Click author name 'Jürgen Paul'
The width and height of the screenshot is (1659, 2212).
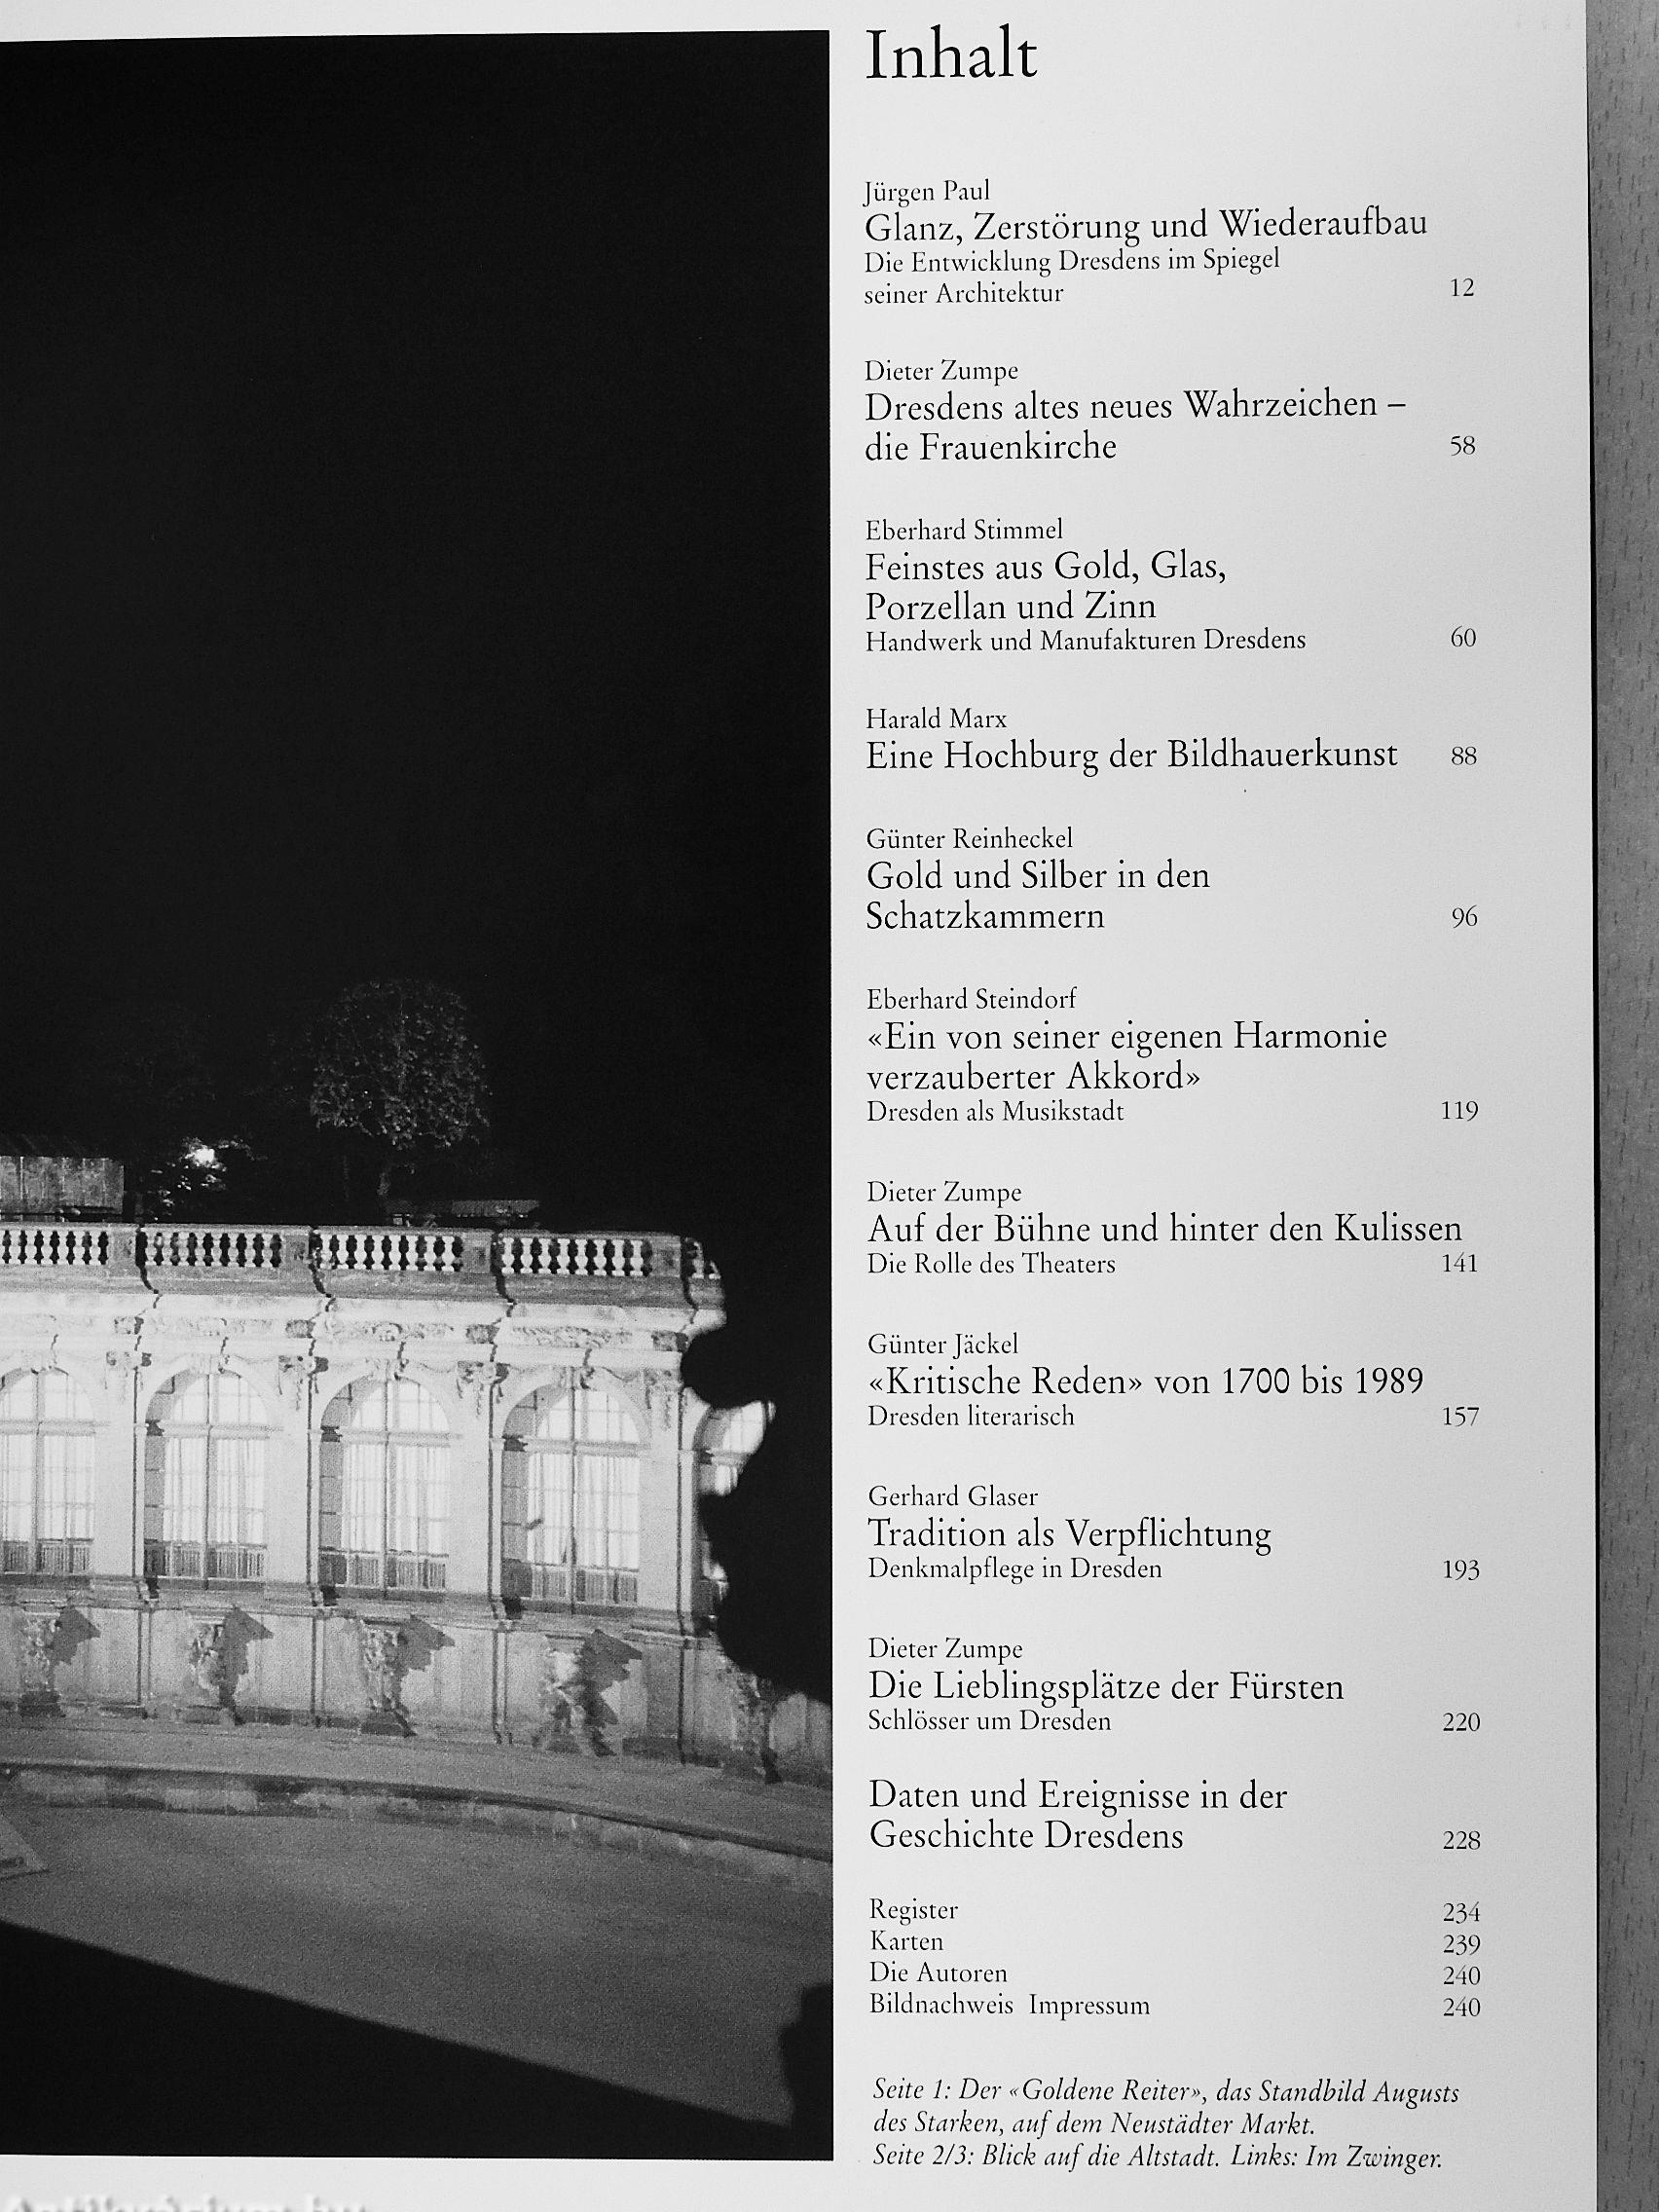927,192
